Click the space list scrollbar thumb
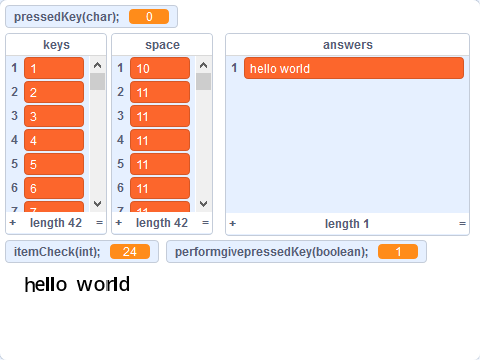 coord(203,82)
